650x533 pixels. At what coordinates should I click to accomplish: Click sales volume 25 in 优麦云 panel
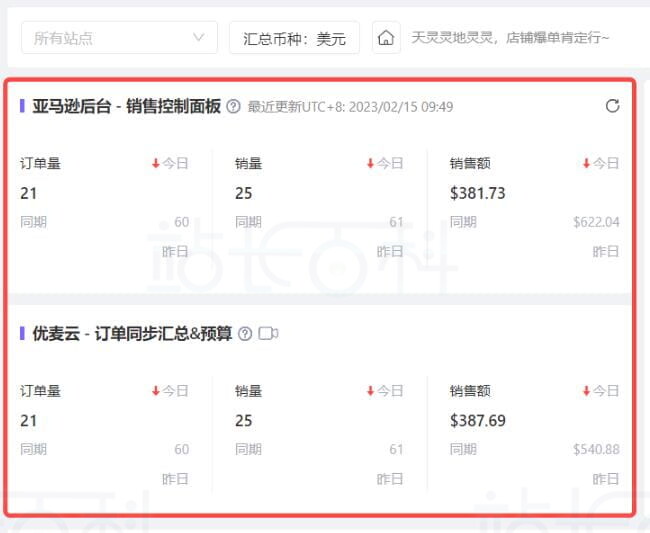[244, 421]
